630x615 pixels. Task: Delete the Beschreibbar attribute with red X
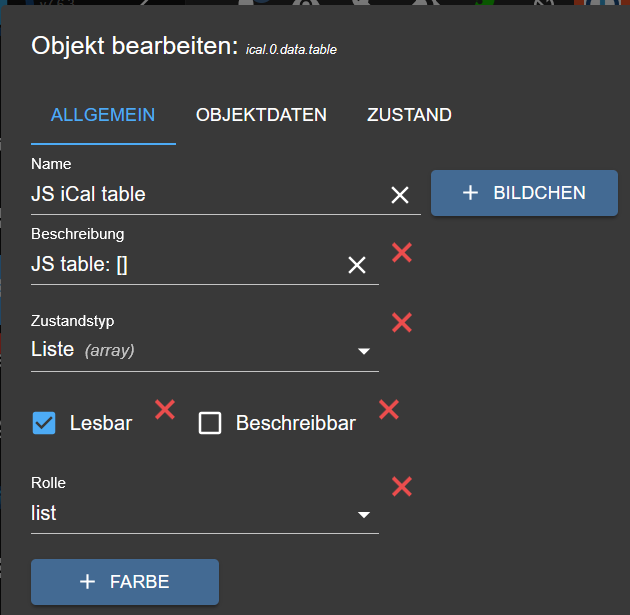click(389, 409)
